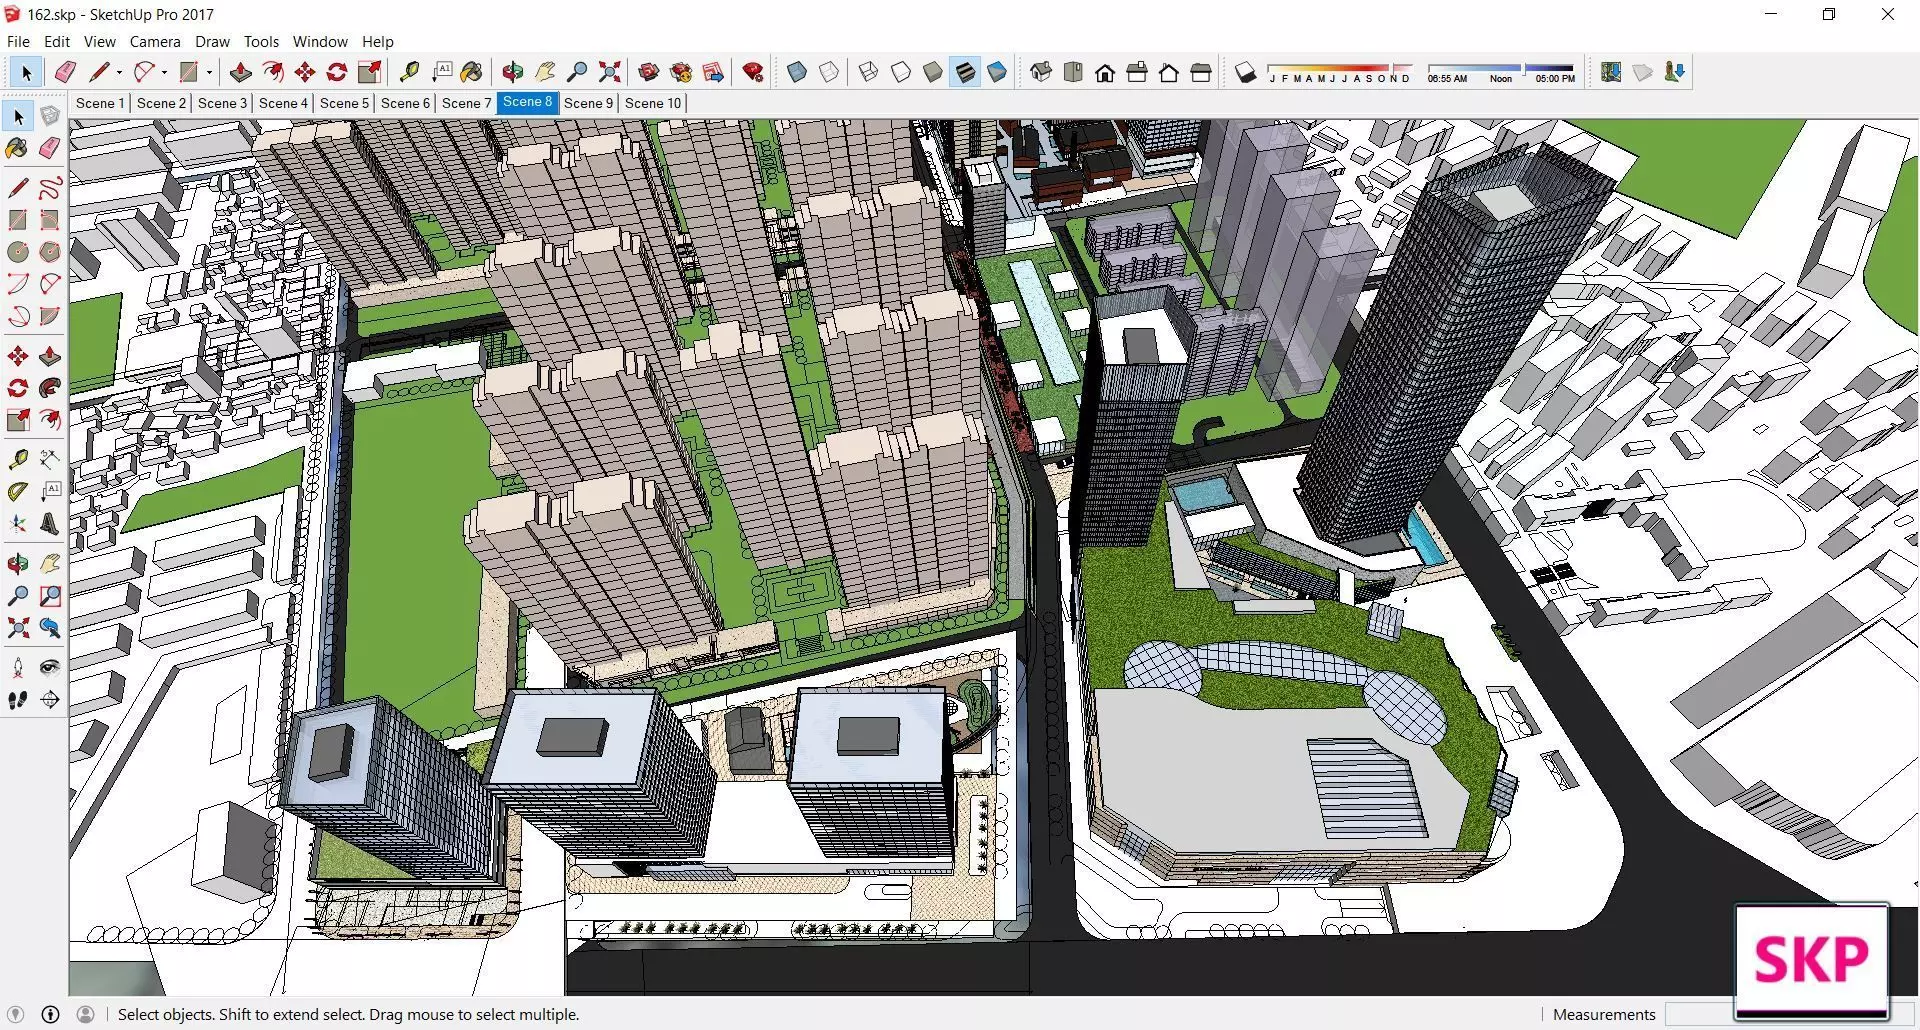The width and height of the screenshot is (1920, 1030).
Task: Activate the Look Around eye tool
Action: (50, 667)
